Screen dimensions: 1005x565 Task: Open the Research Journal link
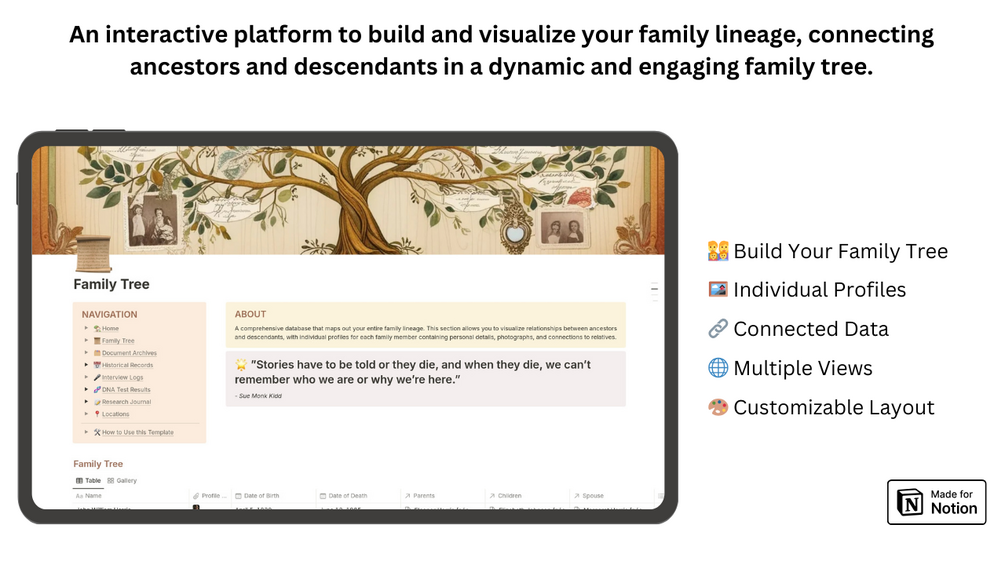(126, 402)
